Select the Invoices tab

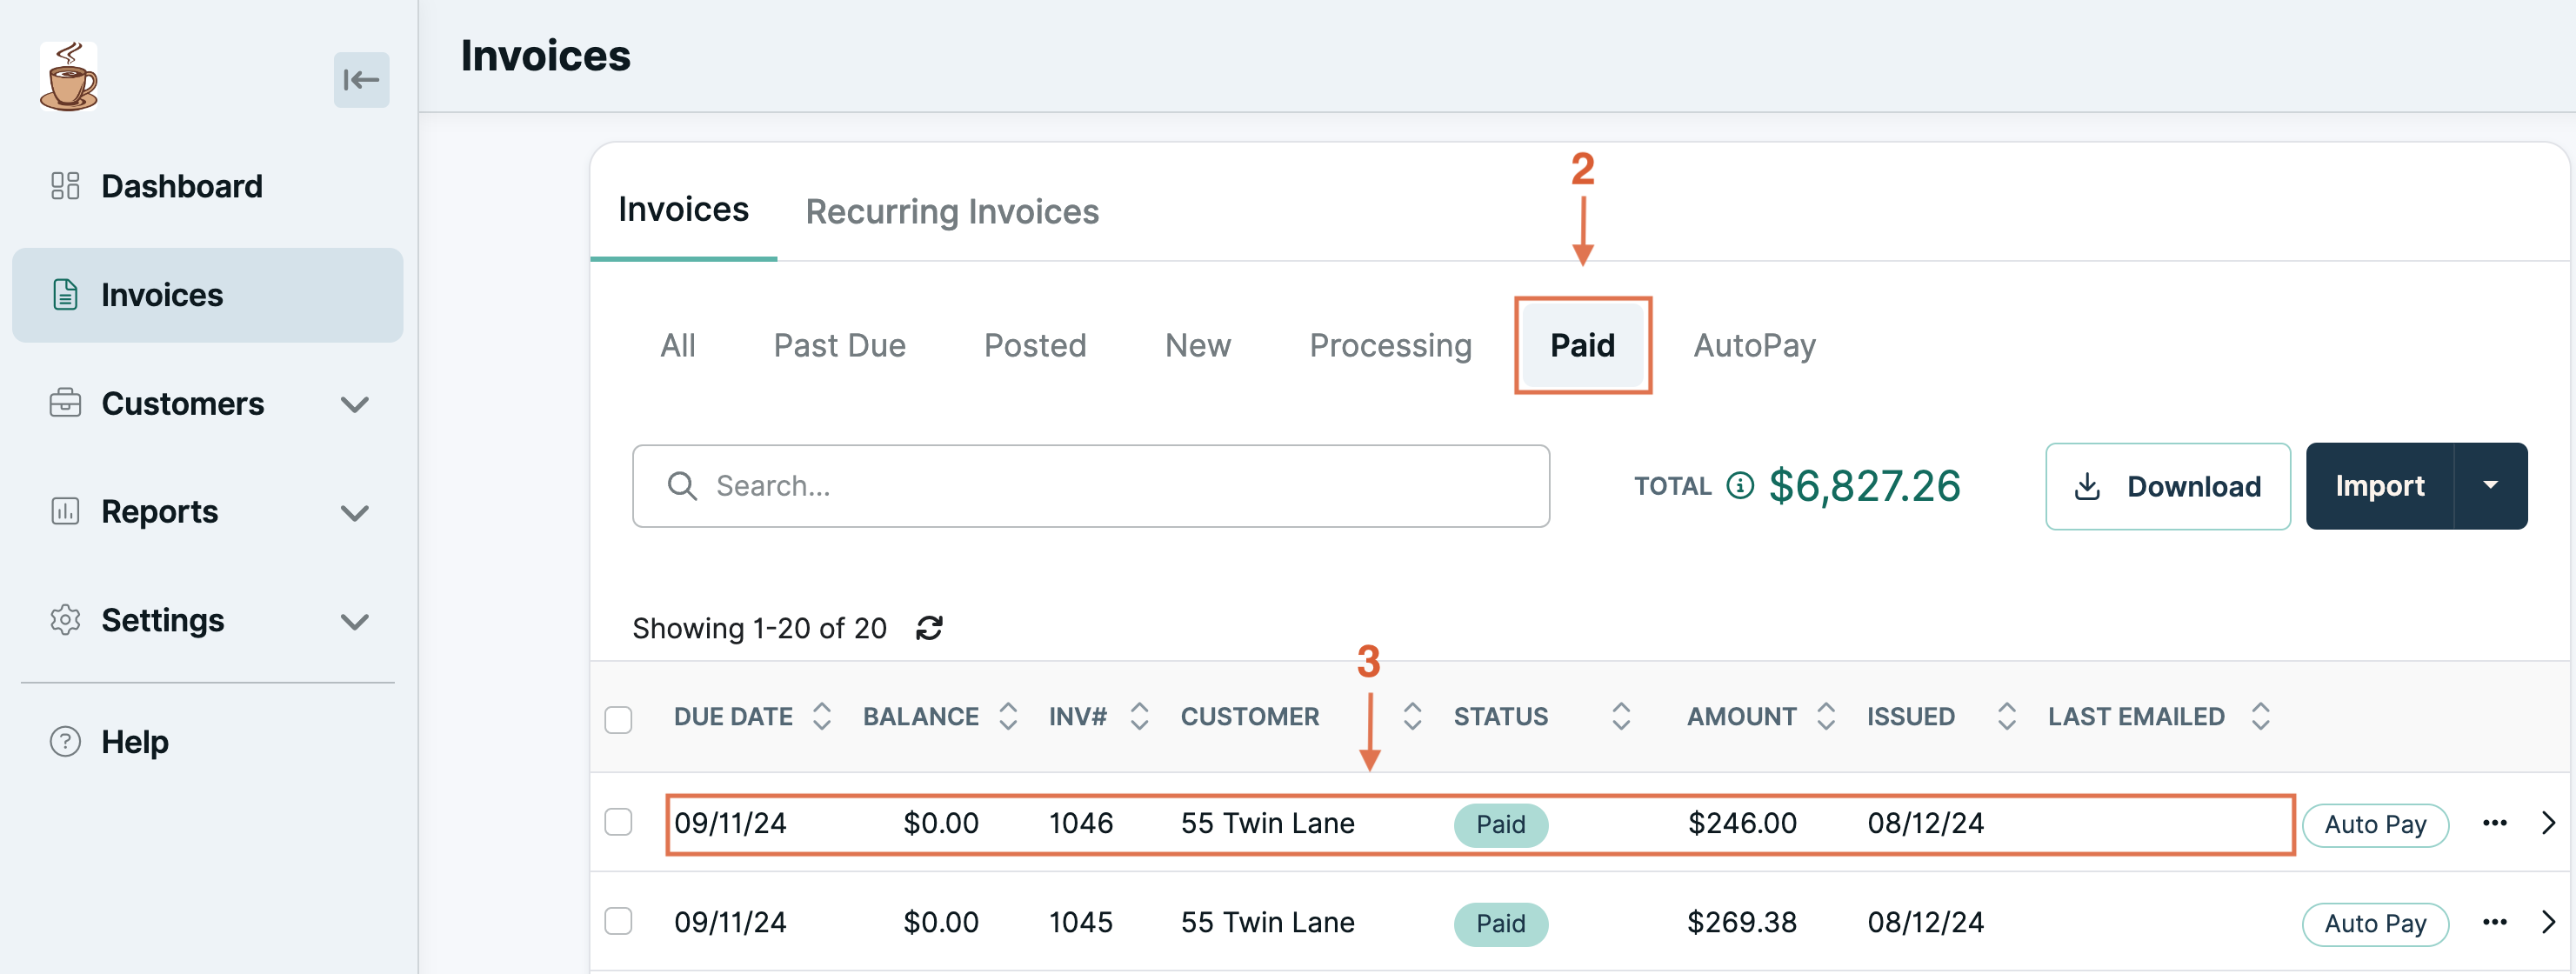683,209
